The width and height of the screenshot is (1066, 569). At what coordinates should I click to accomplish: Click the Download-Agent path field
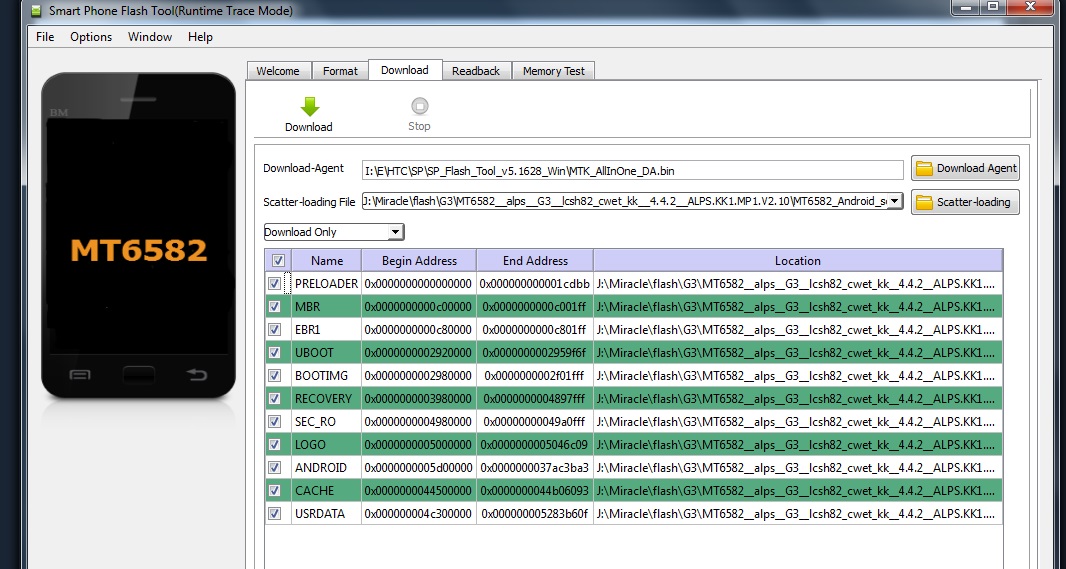click(x=632, y=171)
